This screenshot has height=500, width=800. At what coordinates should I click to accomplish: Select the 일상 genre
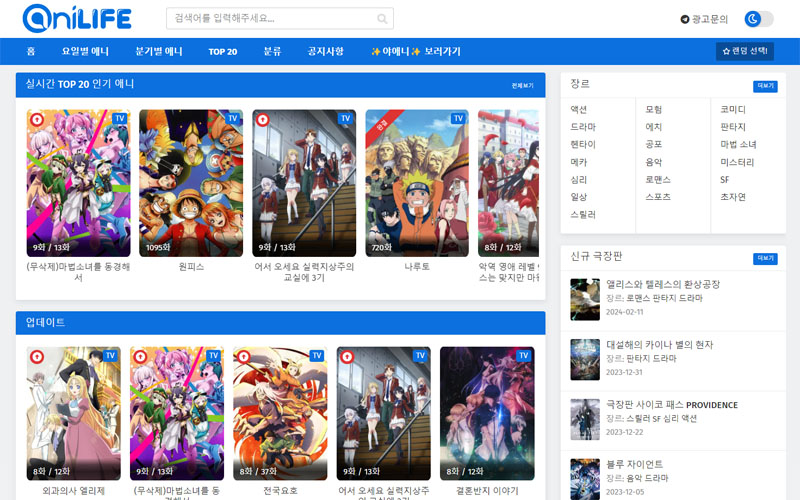579,197
